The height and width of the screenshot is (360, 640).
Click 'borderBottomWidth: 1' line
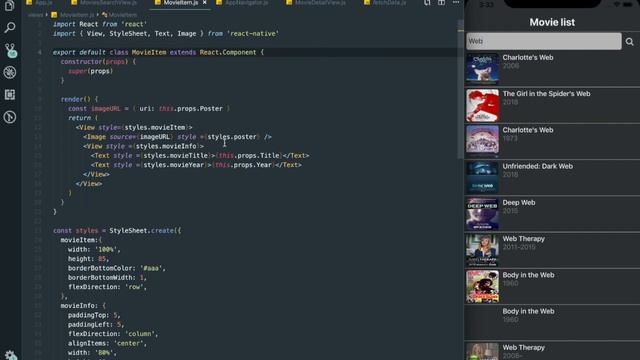[x=107, y=278]
